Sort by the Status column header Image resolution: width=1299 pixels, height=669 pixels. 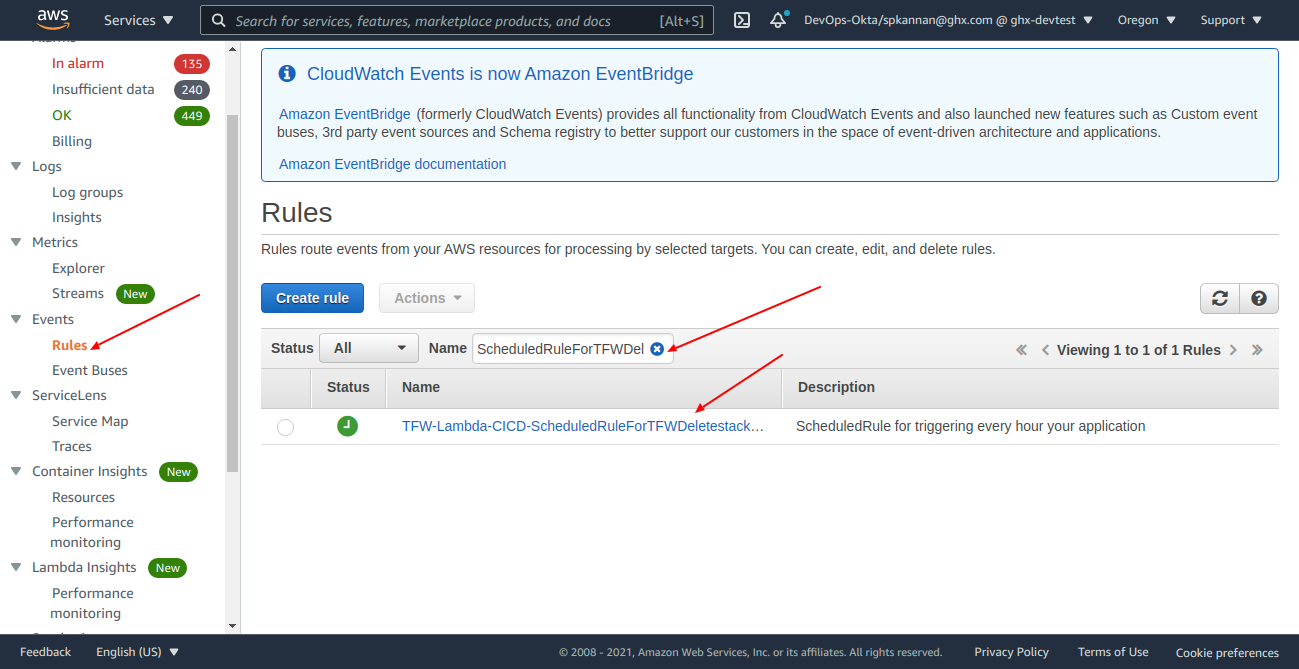348,387
